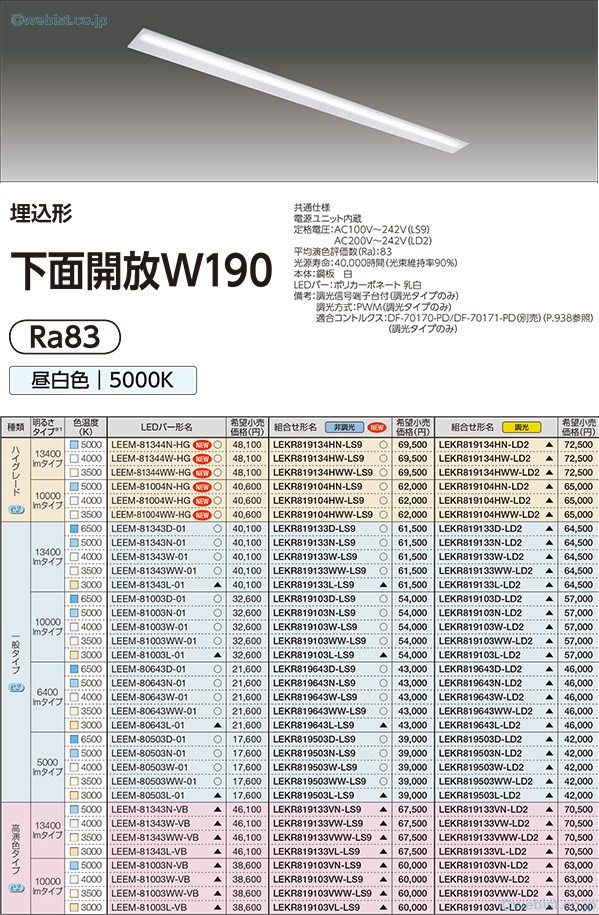Click the LEEM-80643N-01 LED bar name

pyautogui.click(x=148, y=683)
